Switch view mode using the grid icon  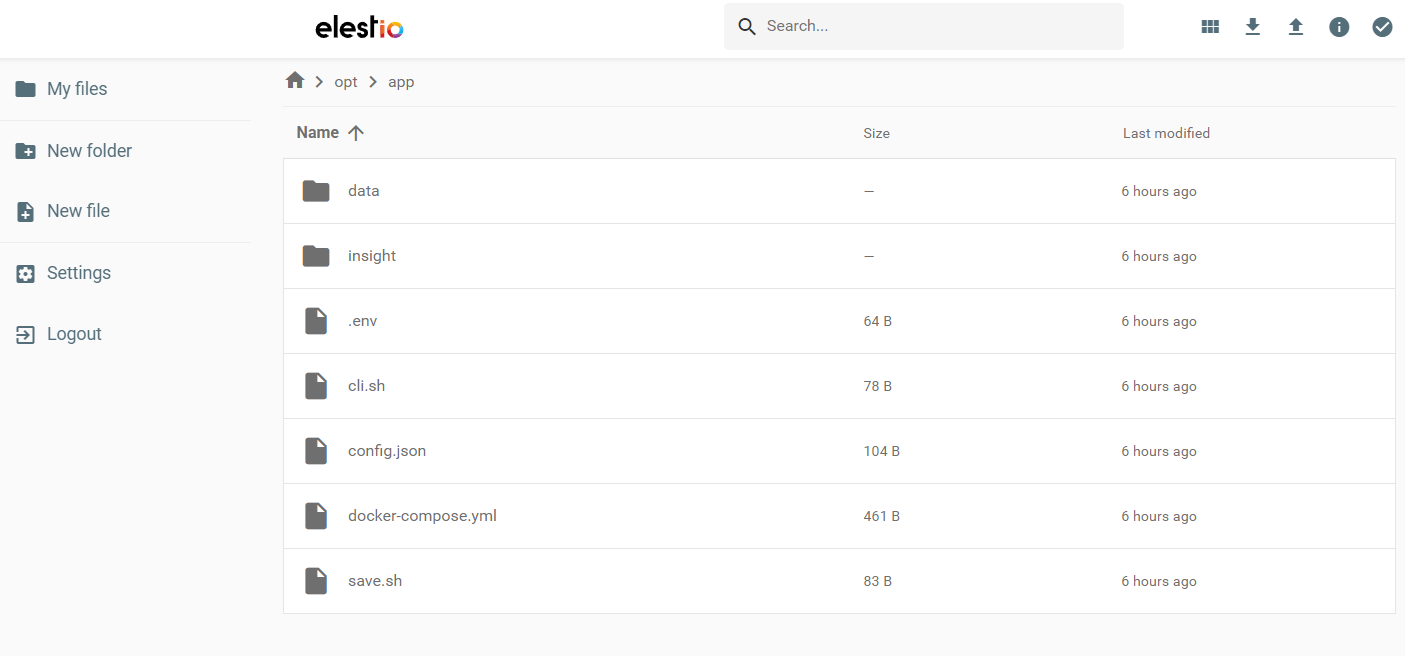pyautogui.click(x=1210, y=27)
